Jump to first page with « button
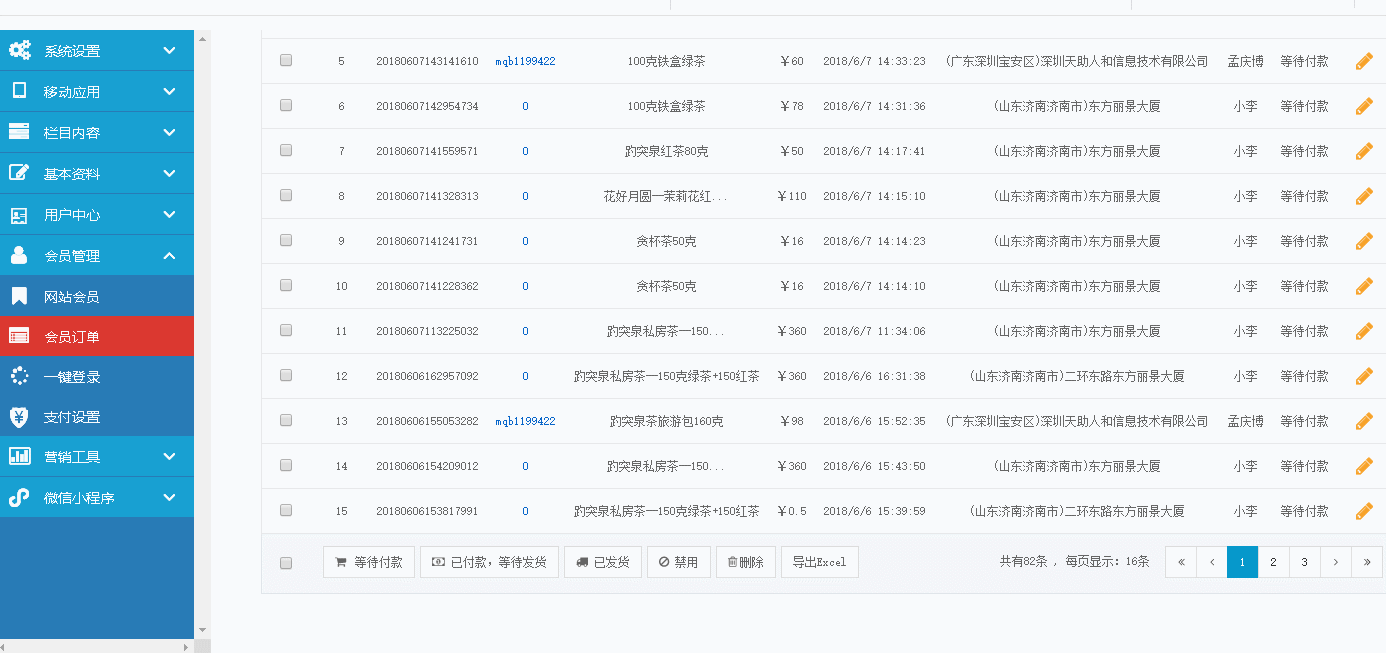Image resolution: width=1386 pixels, height=653 pixels. (1181, 562)
